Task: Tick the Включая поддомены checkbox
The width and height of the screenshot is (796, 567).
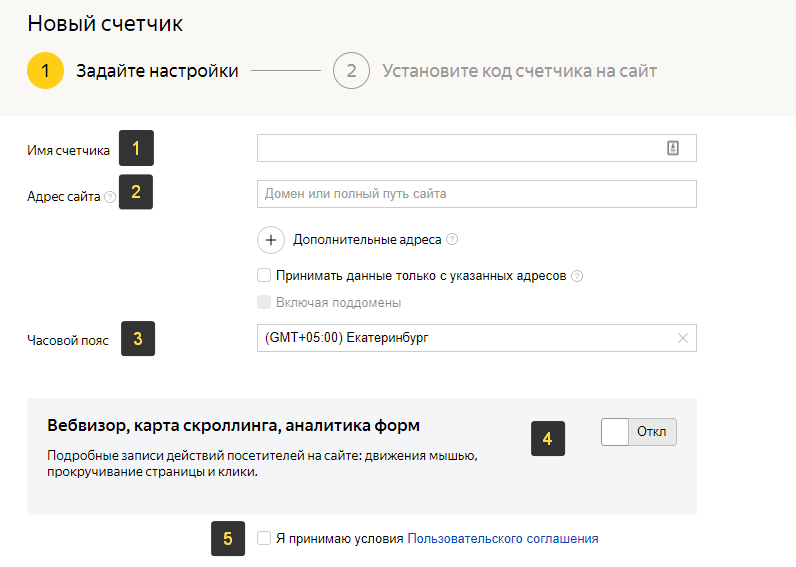Action: point(264,302)
